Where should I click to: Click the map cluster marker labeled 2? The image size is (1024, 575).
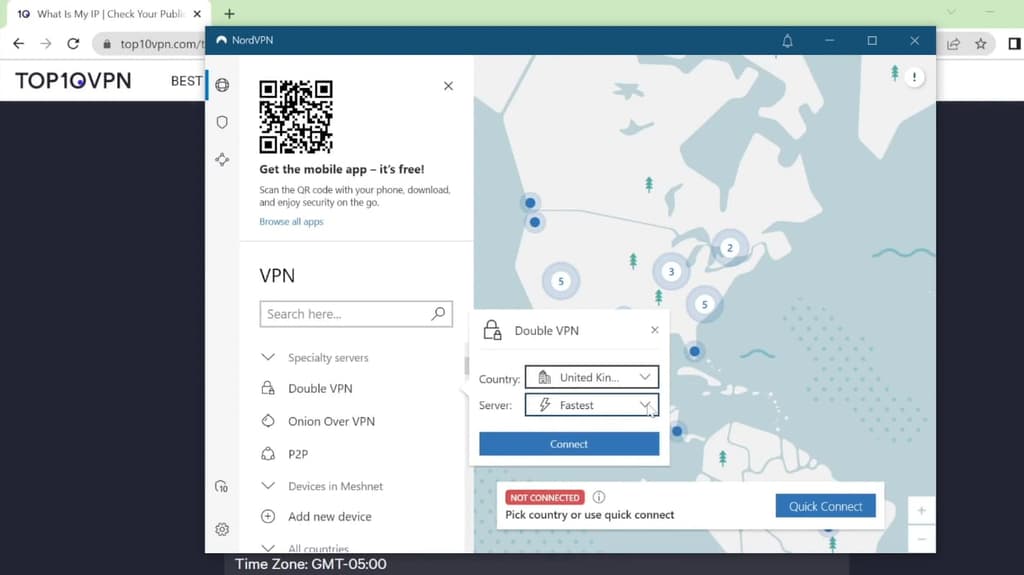(729, 248)
